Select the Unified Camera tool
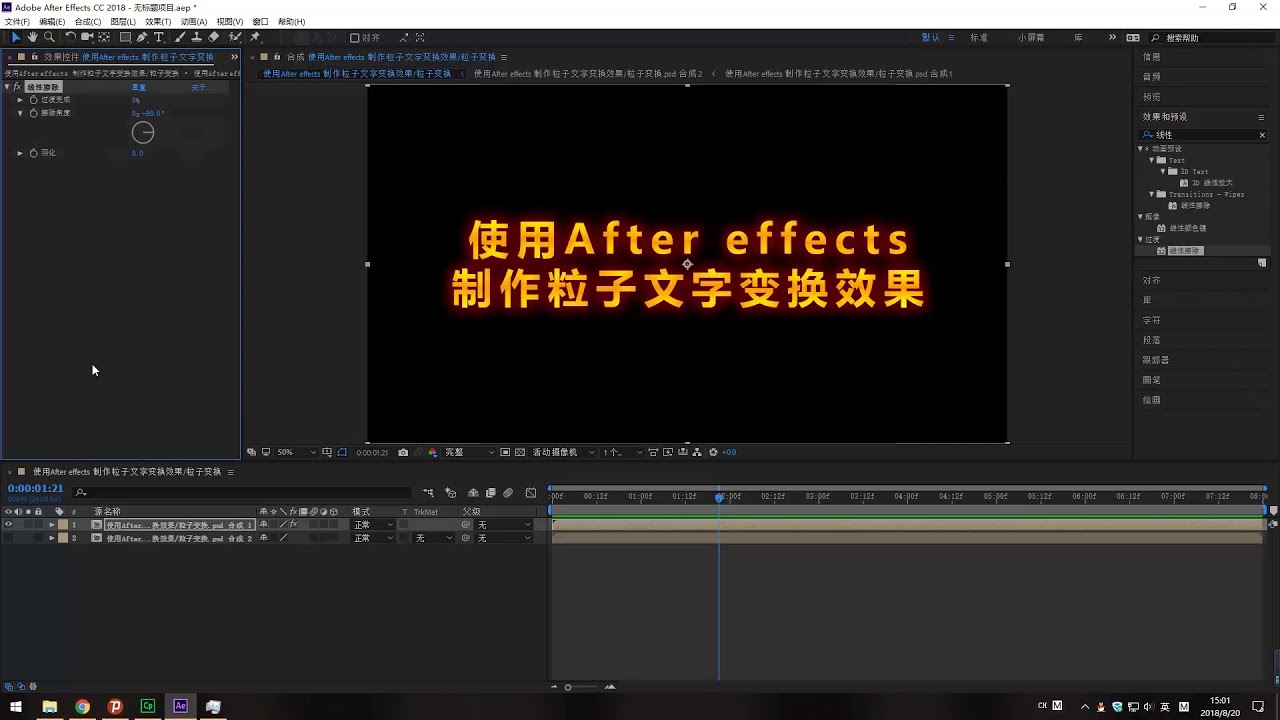This screenshot has height=720, width=1280. tap(87, 37)
